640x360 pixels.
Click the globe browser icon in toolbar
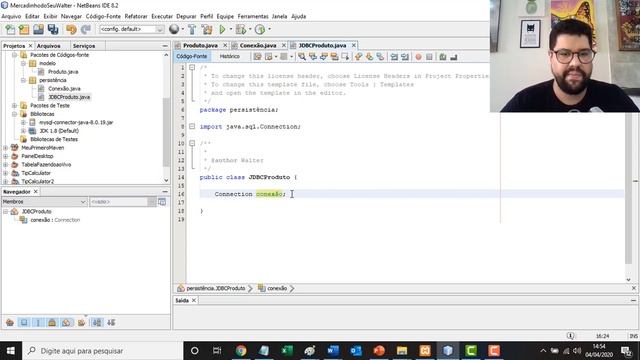click(174, 29)
